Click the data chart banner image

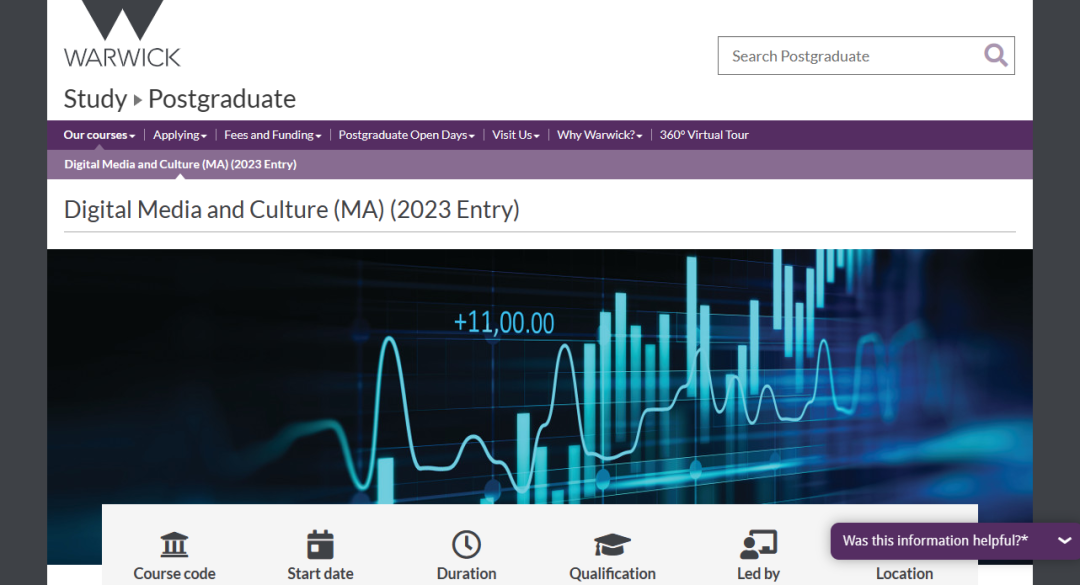pyautogui.click(x=540, y=370)
